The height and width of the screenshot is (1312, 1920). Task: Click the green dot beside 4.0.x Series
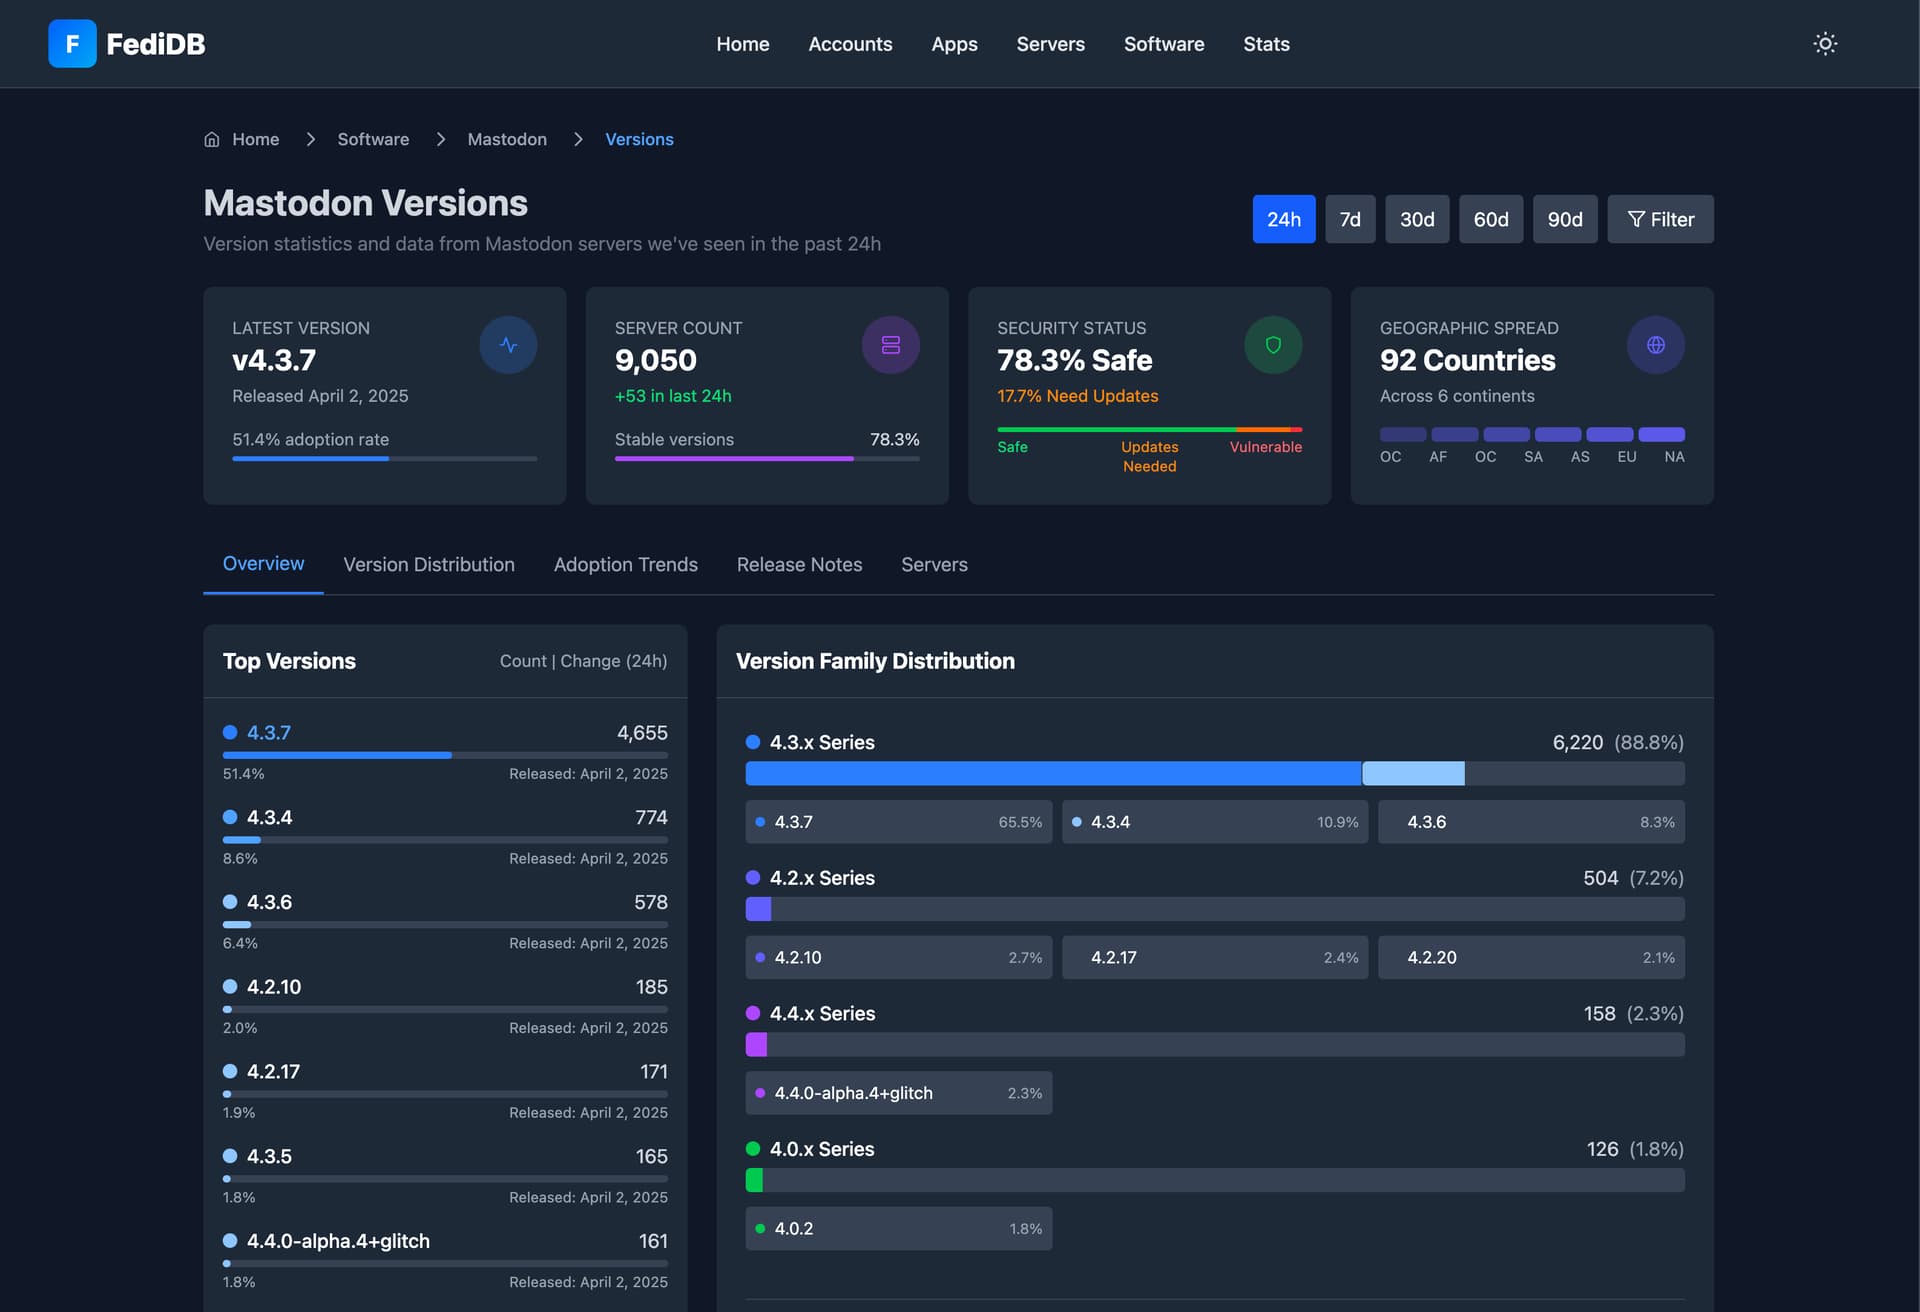pyautogui.click(x=753, y=1149)
